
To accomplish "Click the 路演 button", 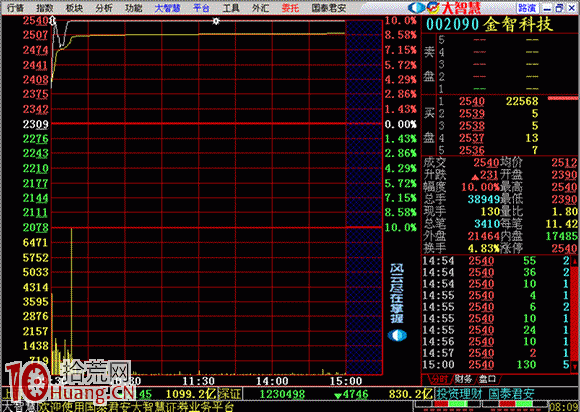I will point(527,8).
